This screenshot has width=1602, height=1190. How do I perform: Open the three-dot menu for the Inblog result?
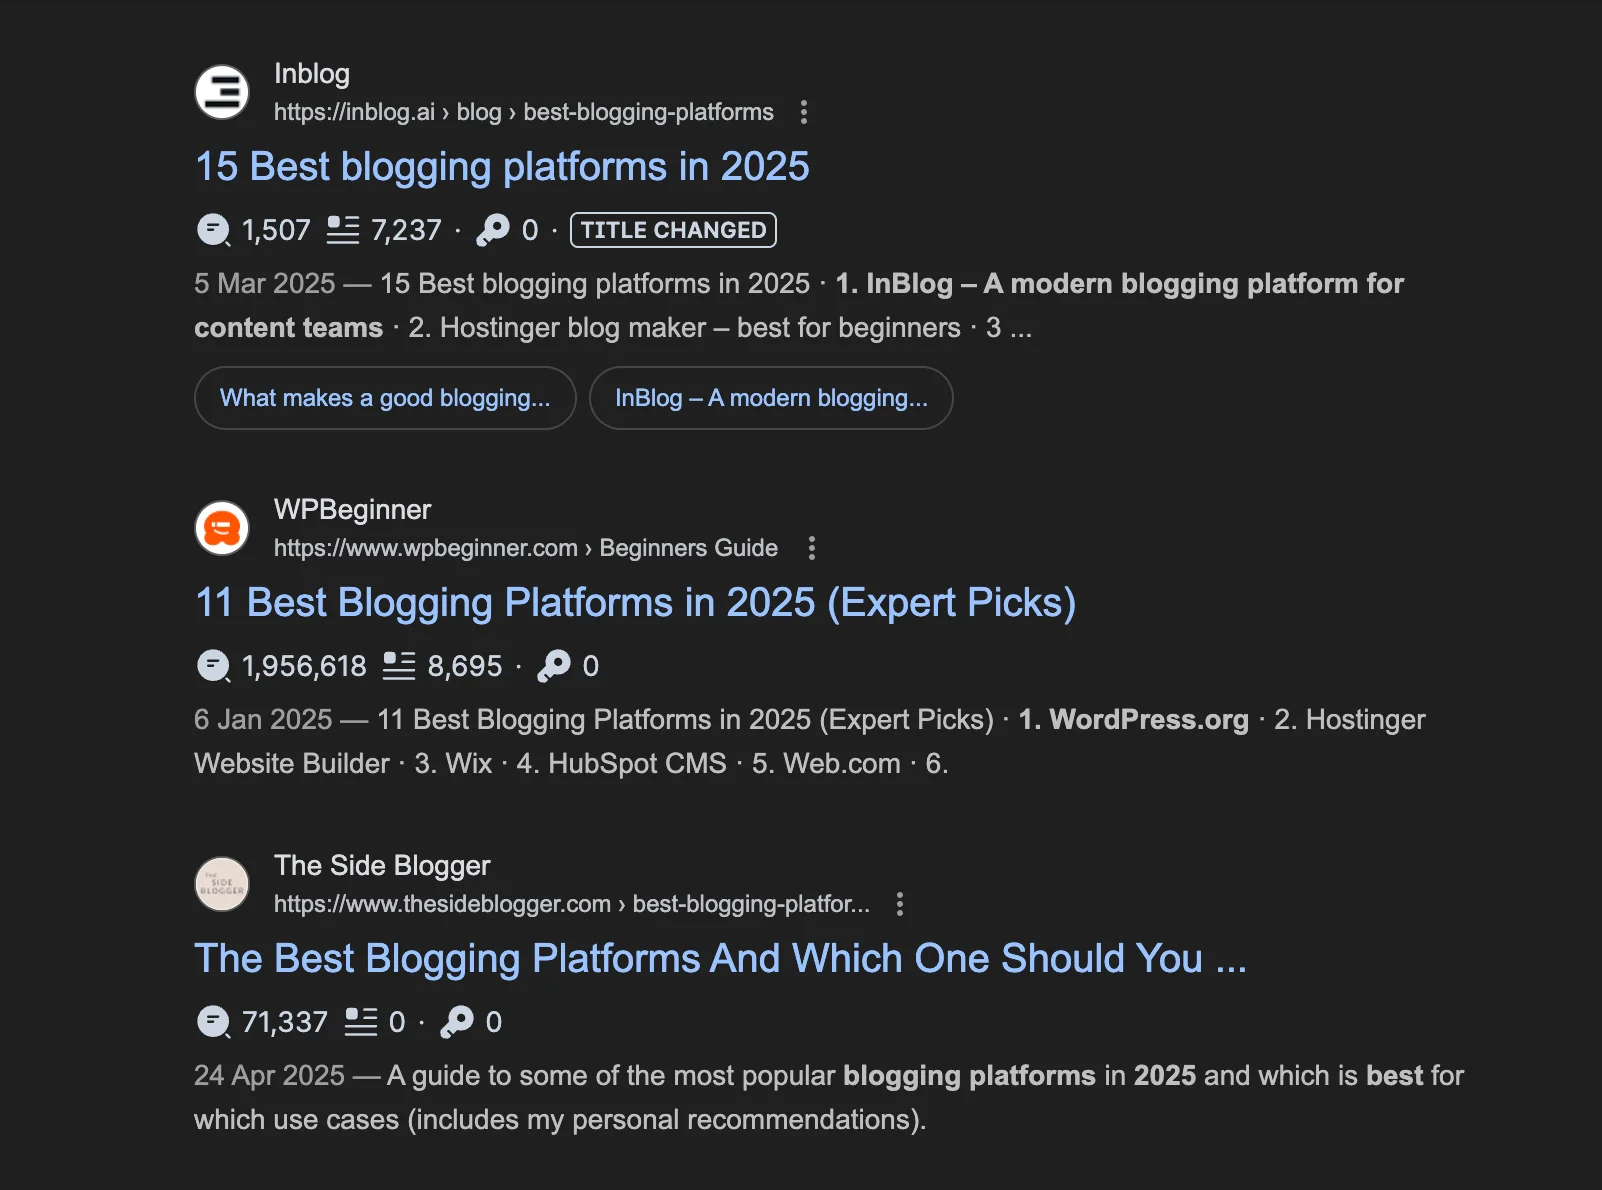804,113
